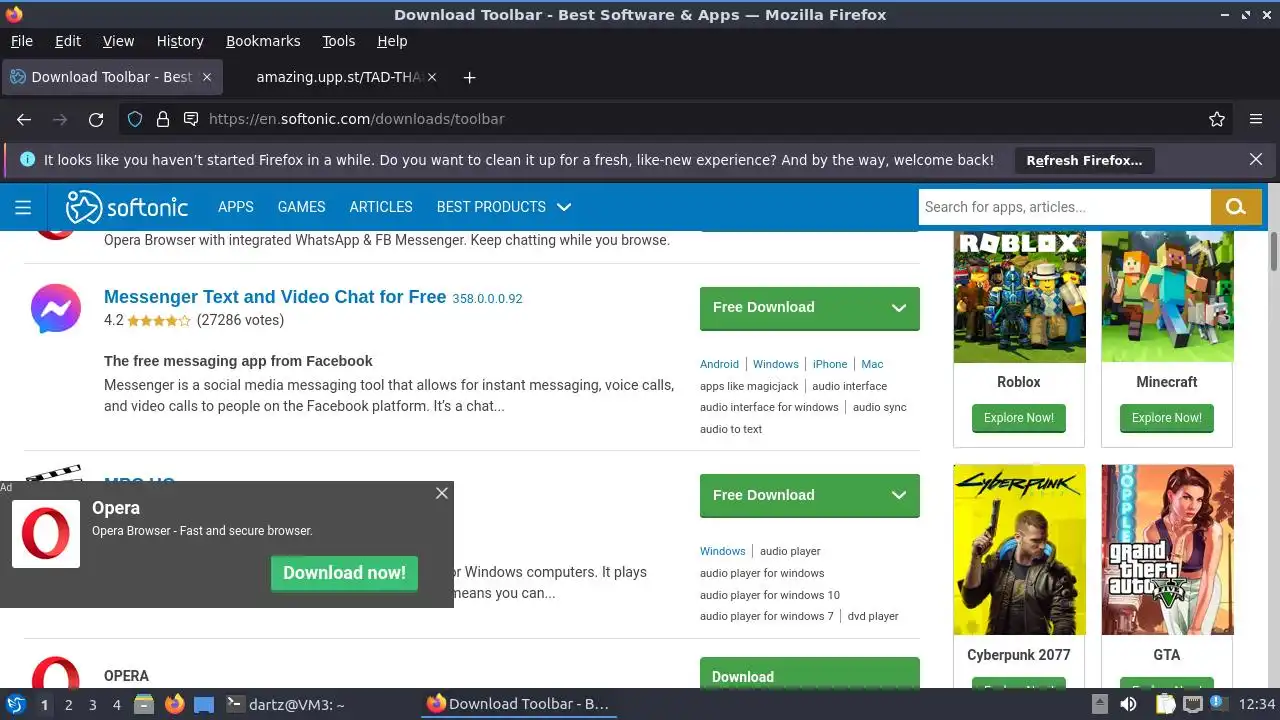Close the Opera ad popup
This screenshot has width=1280, height=720.
point(442,493)
